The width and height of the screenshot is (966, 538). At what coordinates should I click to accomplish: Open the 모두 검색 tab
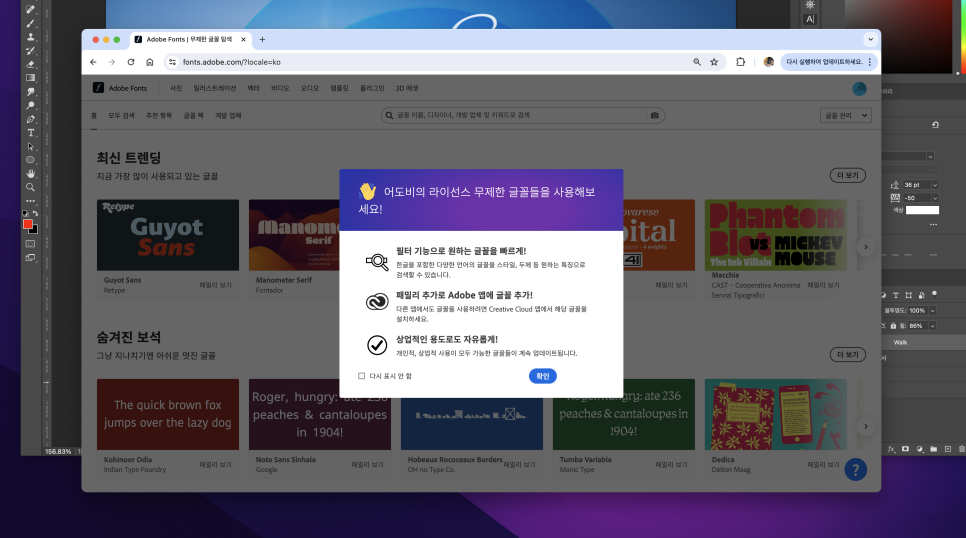[x=121, y=116]
